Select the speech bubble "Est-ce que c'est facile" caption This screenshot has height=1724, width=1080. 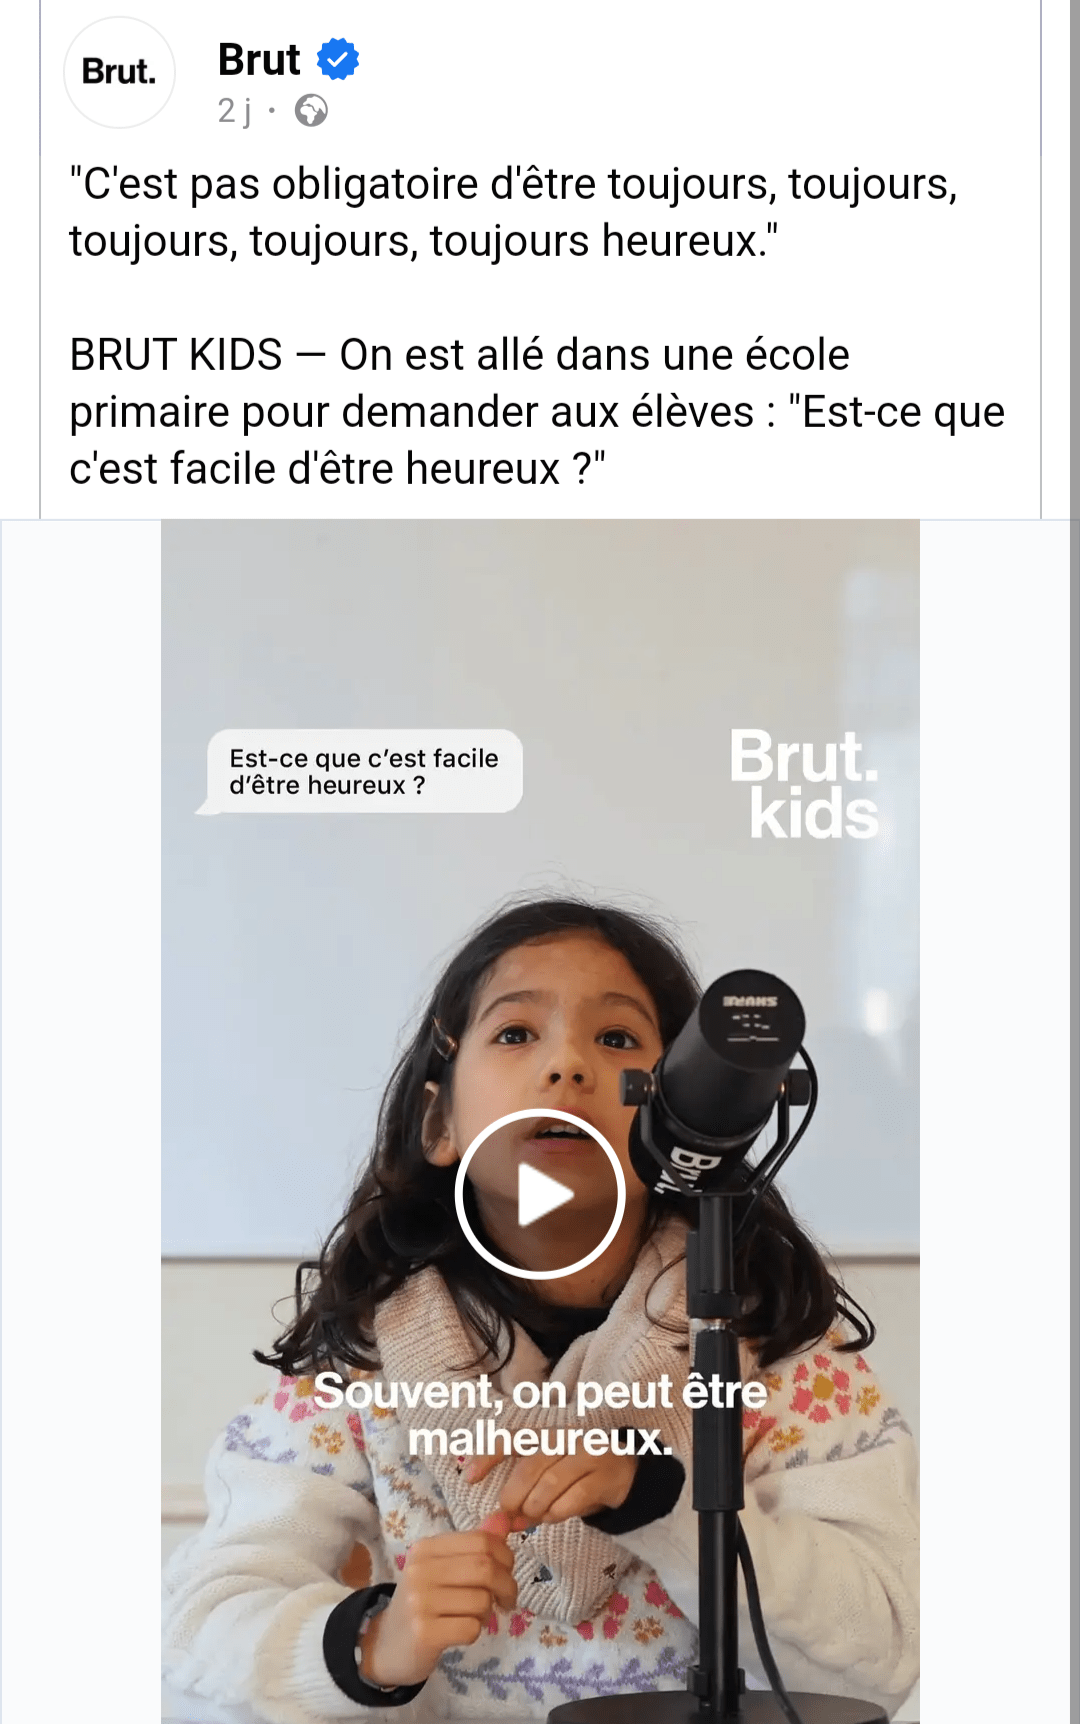click(363, 771)
